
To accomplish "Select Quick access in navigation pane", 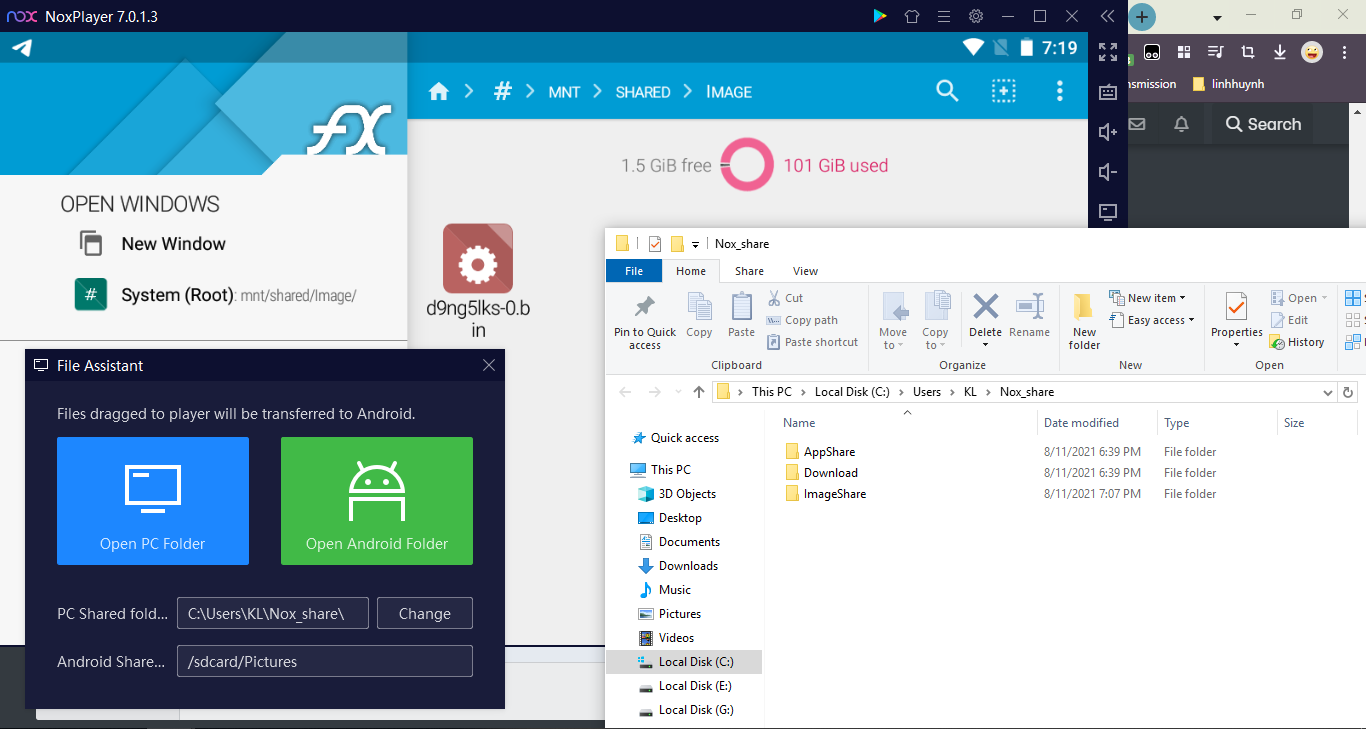I will click(x=674, y=438).
